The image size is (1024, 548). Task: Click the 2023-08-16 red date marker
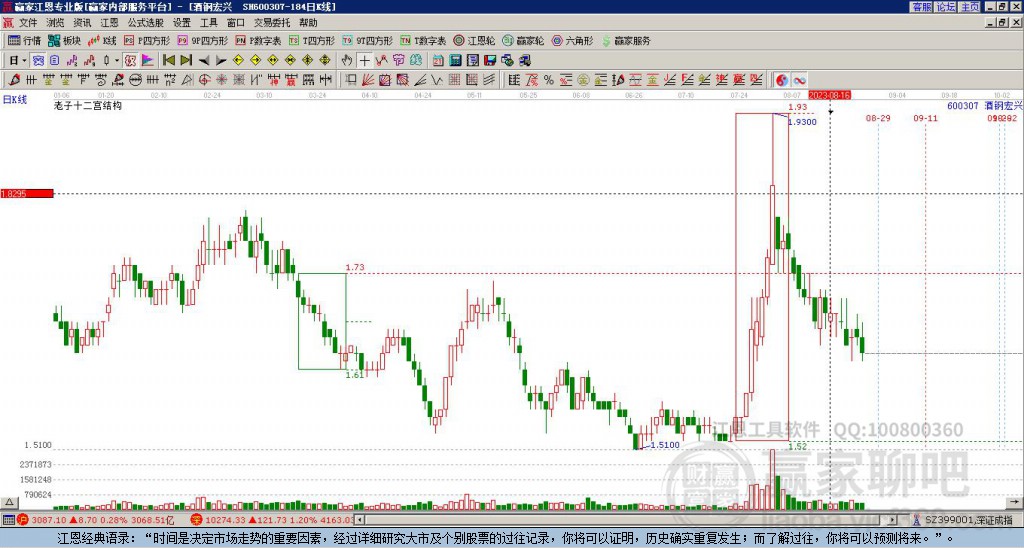[829, 95]
